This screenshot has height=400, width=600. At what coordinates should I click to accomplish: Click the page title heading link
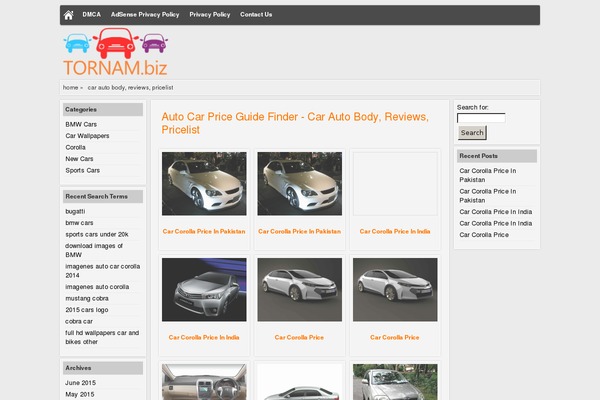(x=295, y=123)
